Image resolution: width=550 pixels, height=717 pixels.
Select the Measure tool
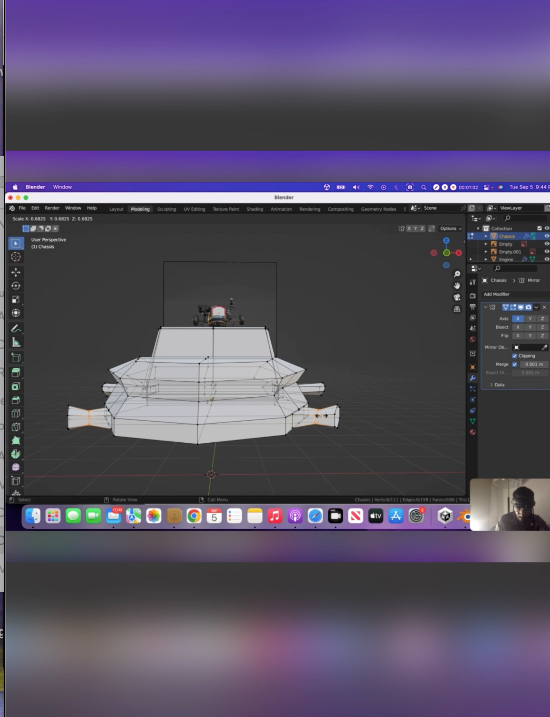pos(16,342)
